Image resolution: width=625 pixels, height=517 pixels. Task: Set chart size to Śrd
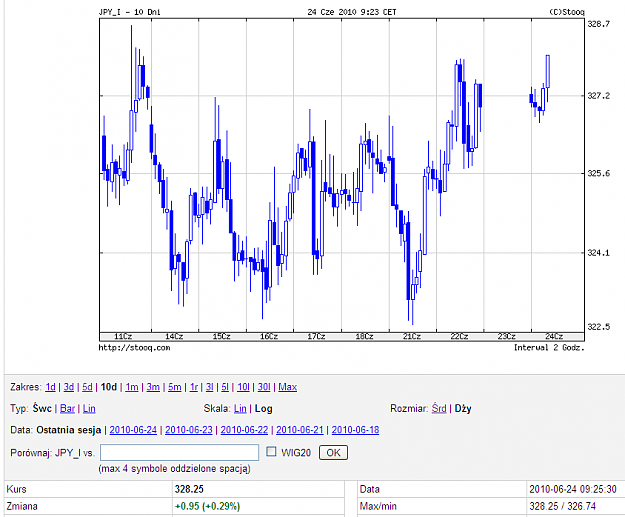pos(439,409)
